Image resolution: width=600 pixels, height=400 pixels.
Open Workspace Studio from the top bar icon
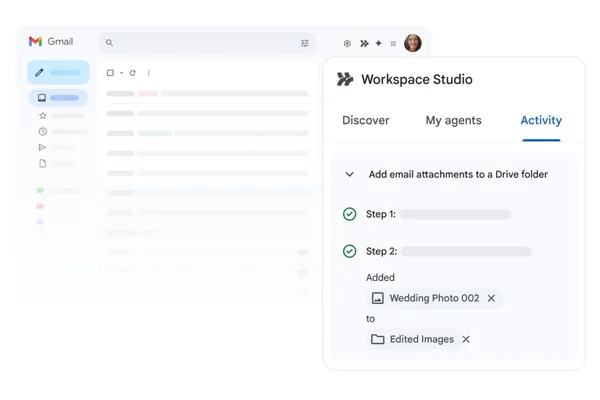364,44
